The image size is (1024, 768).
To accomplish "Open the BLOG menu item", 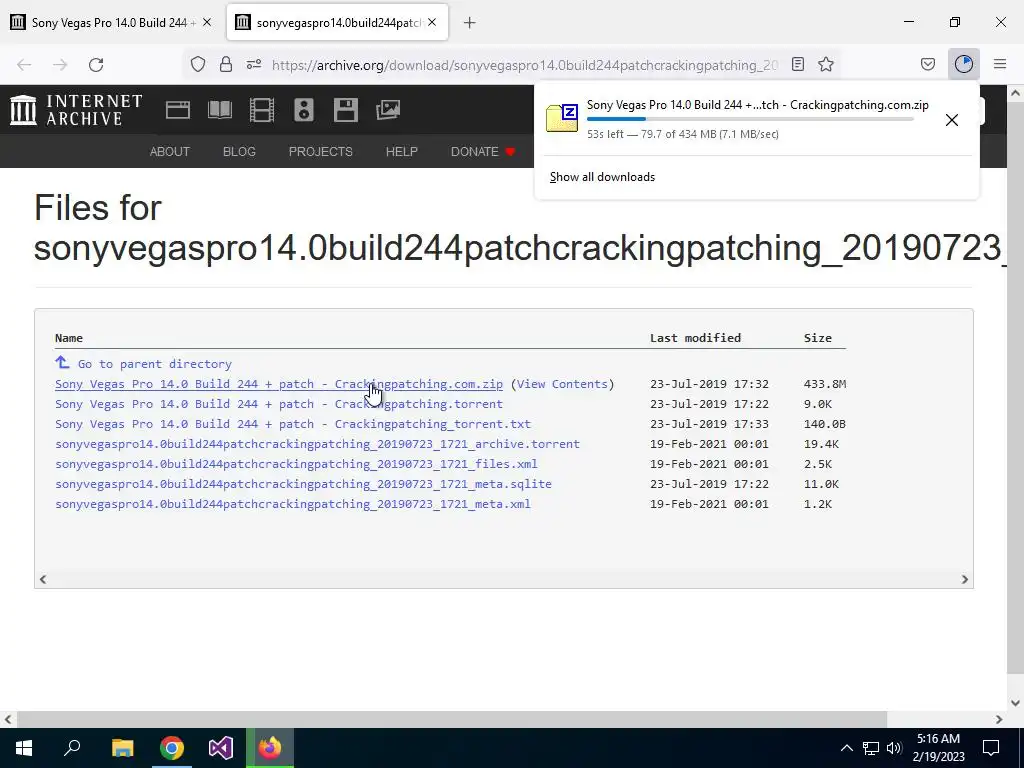I will (239, 152).
